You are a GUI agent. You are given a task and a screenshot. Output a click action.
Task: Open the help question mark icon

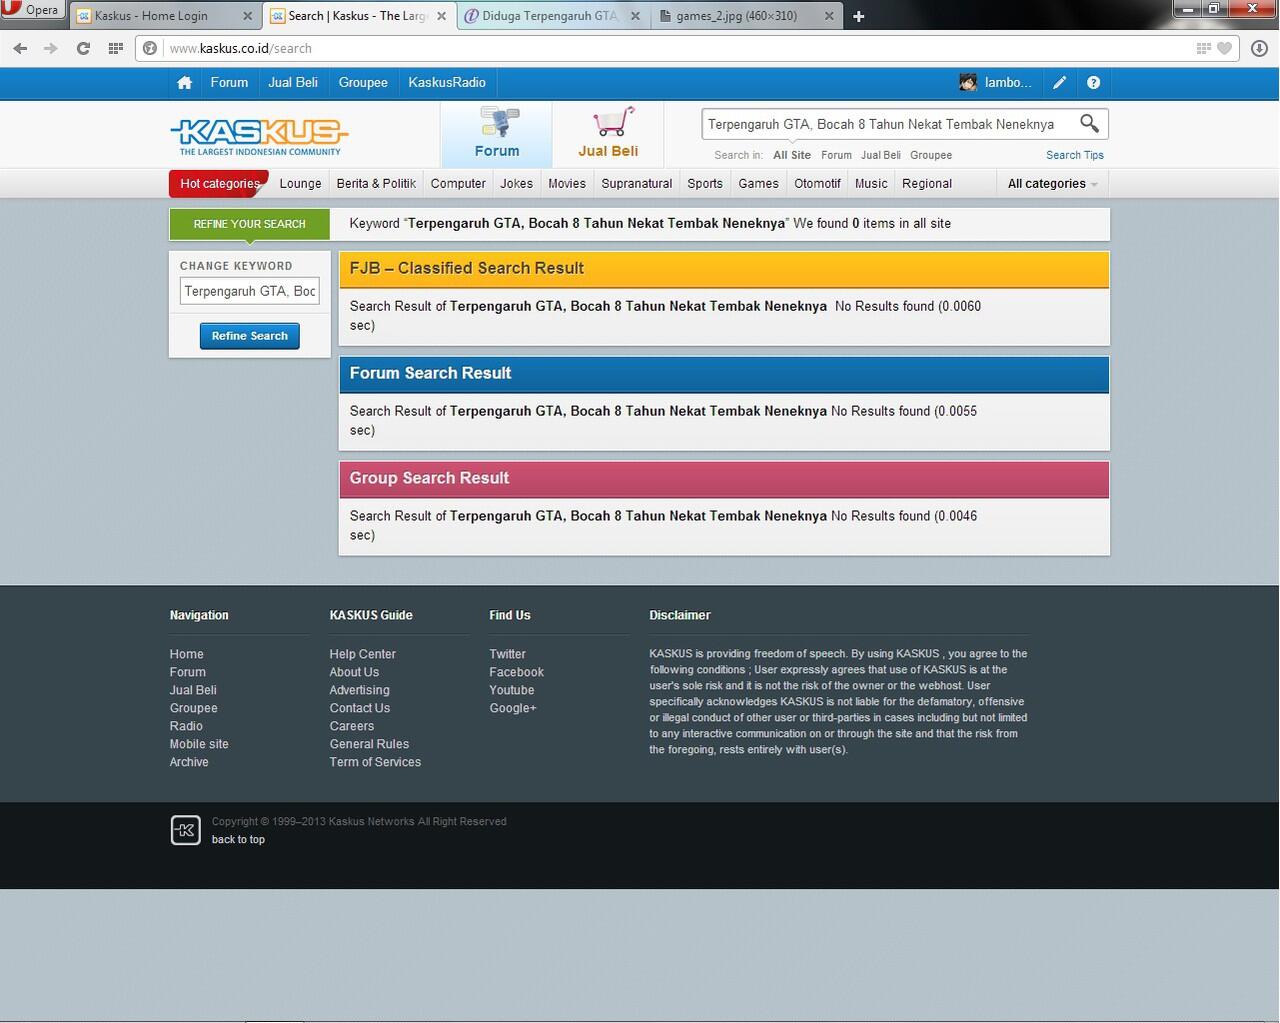tap(1093, 83)
